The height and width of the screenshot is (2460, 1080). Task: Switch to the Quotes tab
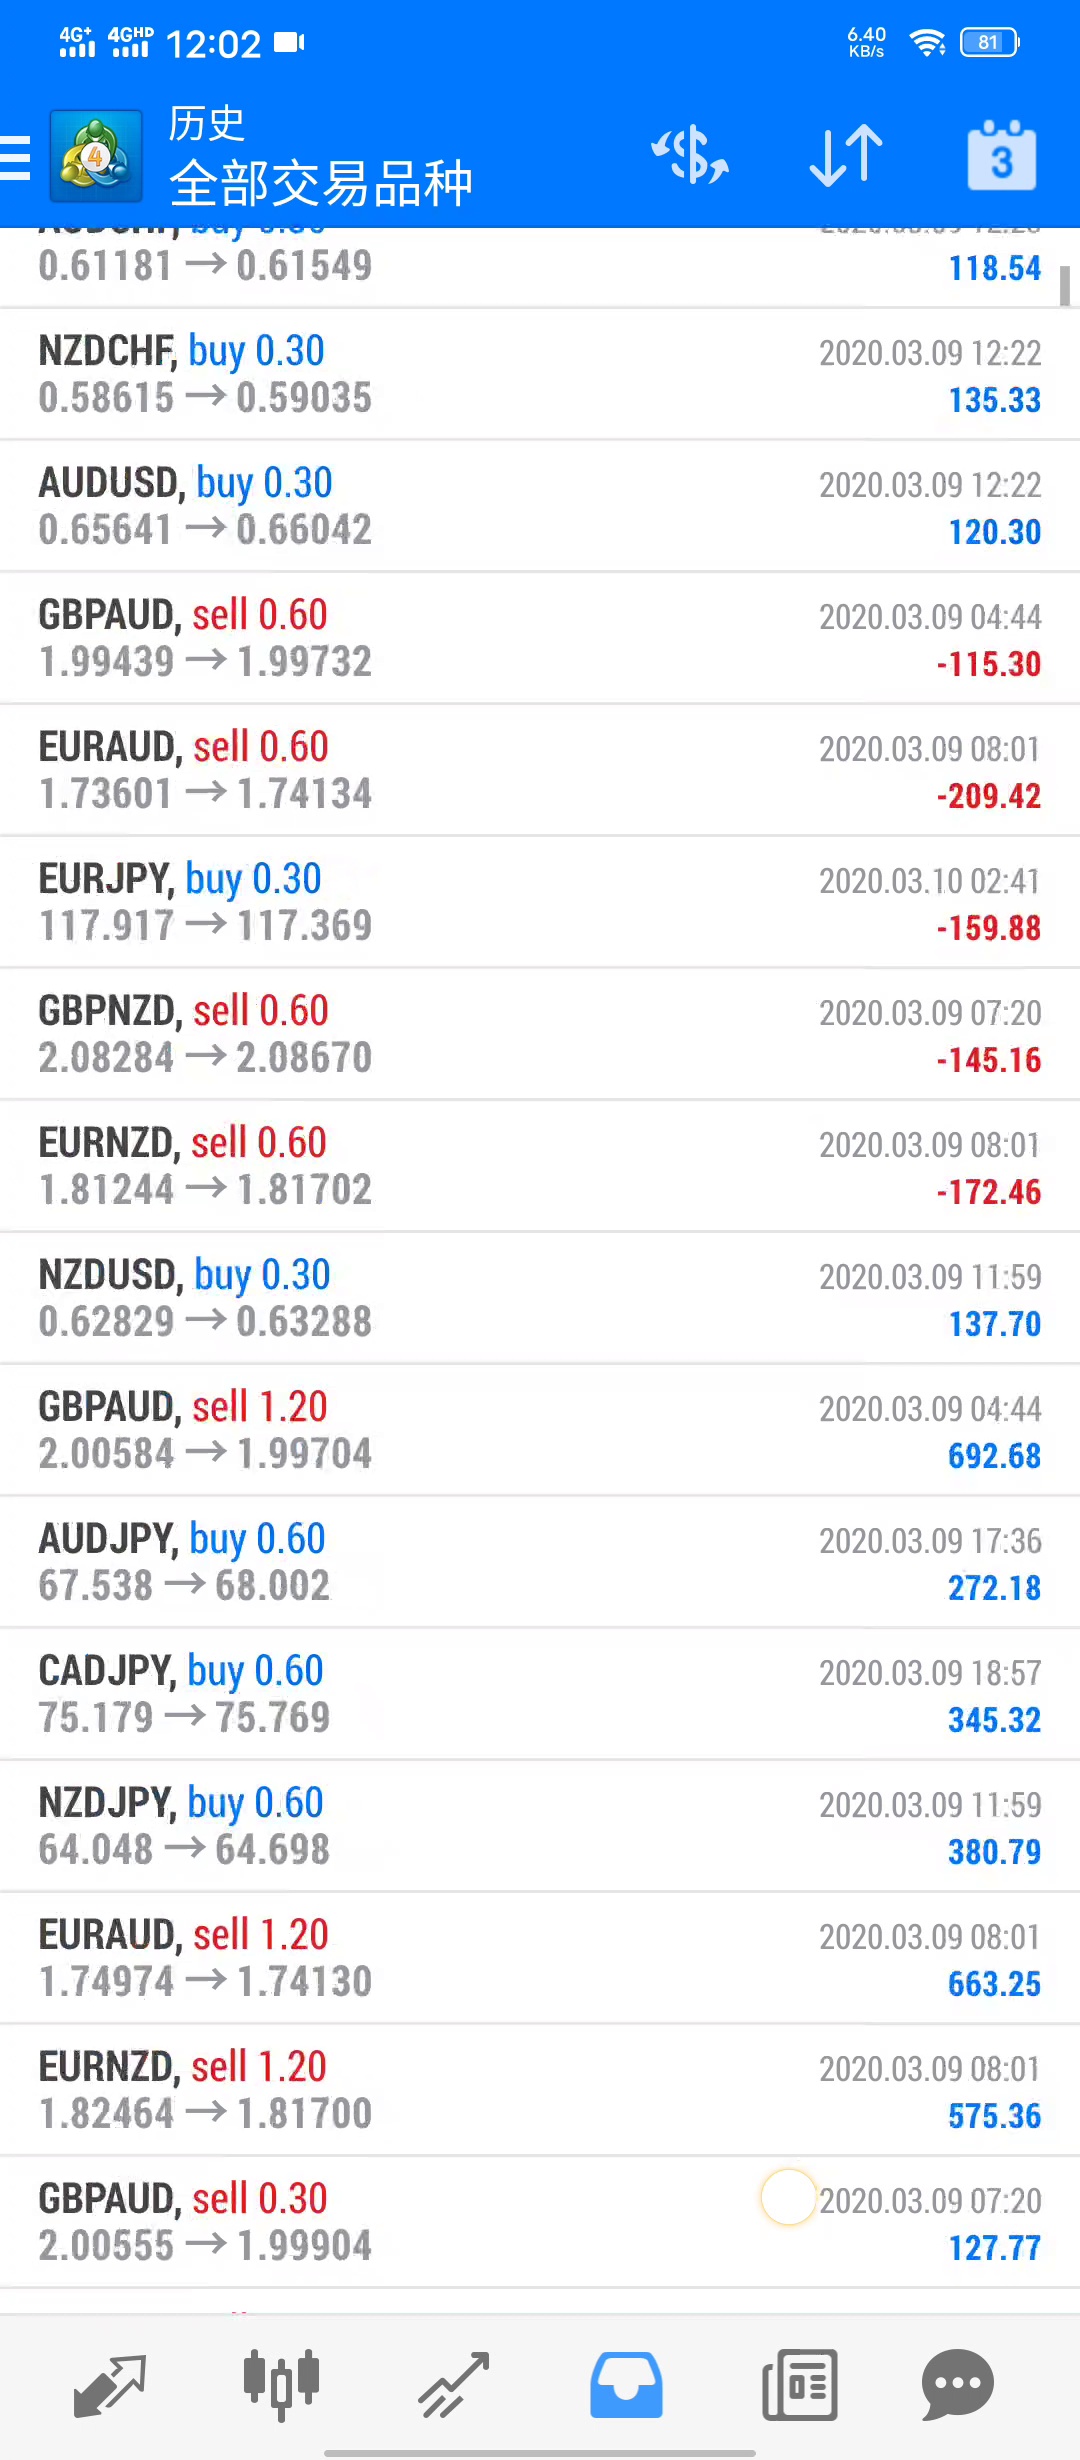110,2384
